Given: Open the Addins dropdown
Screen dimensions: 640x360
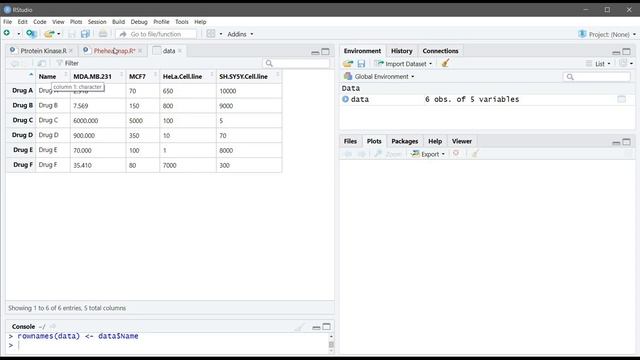Looking at the screenshot, I should [x=240, y=34].
